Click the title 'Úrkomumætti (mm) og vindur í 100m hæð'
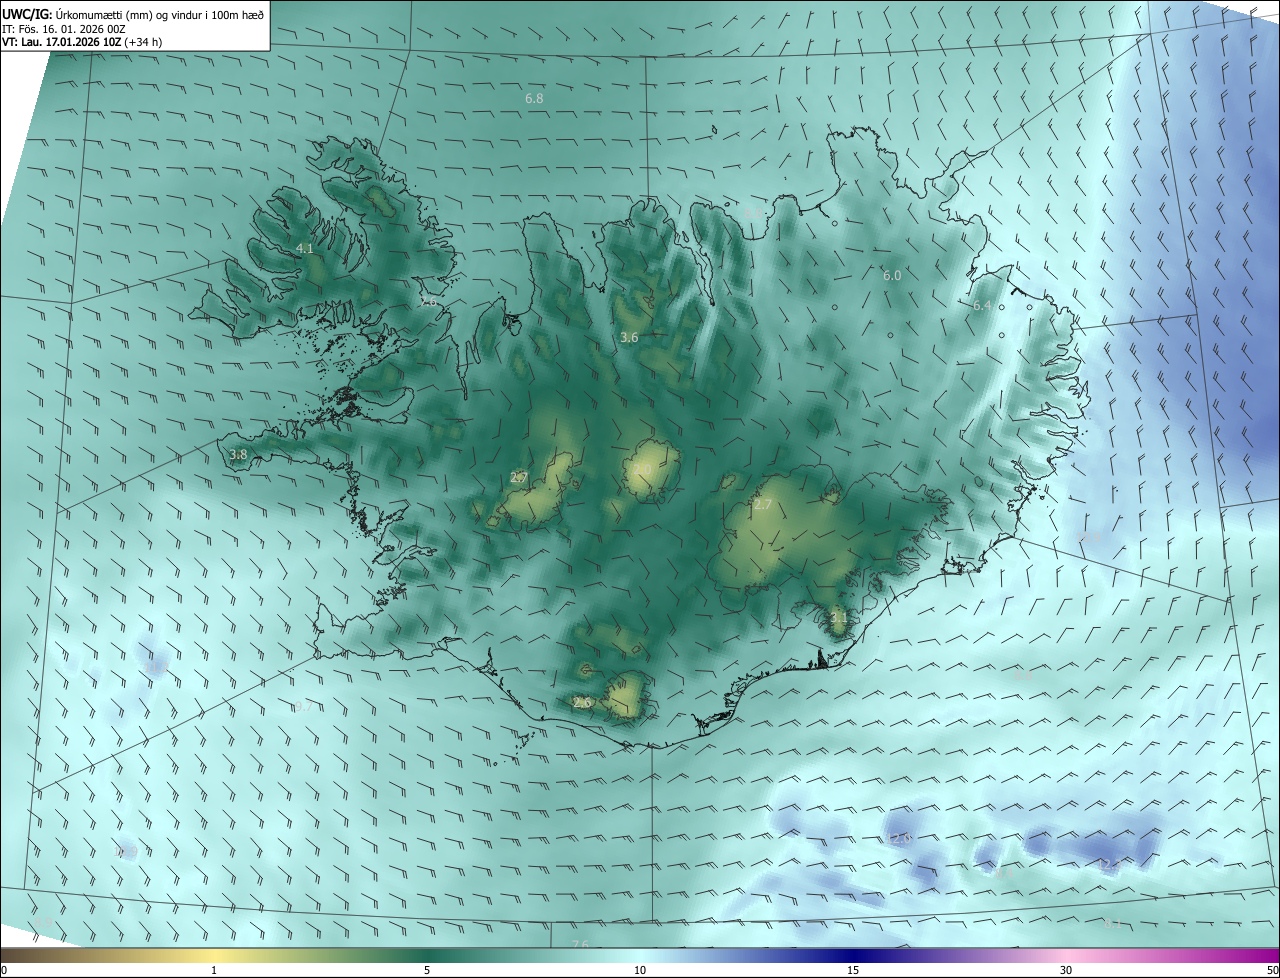The image size is (1280, 978). tap(159, 14)
